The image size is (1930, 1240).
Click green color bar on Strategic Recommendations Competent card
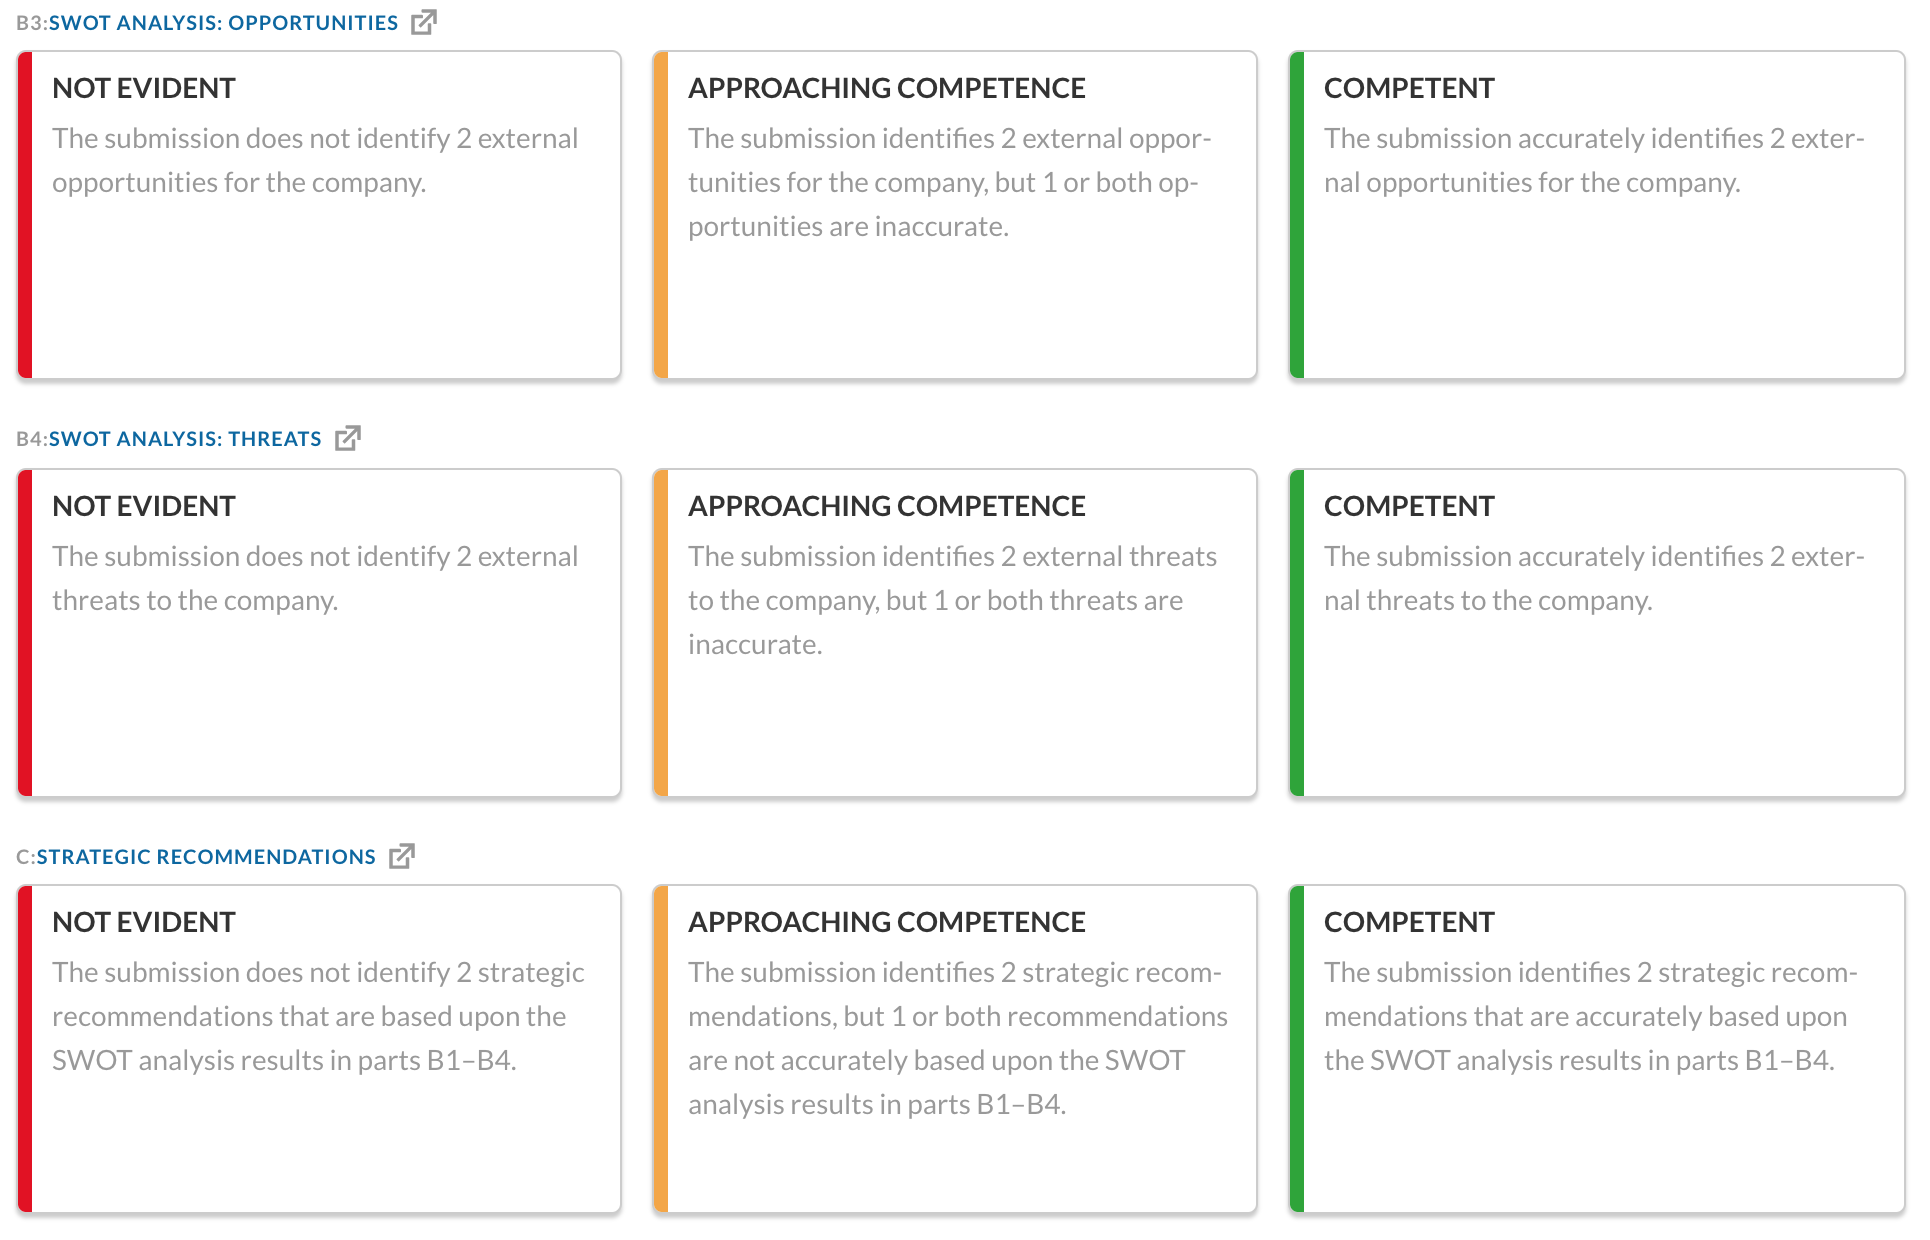pyautogui.click(x=1297, y=1049)
